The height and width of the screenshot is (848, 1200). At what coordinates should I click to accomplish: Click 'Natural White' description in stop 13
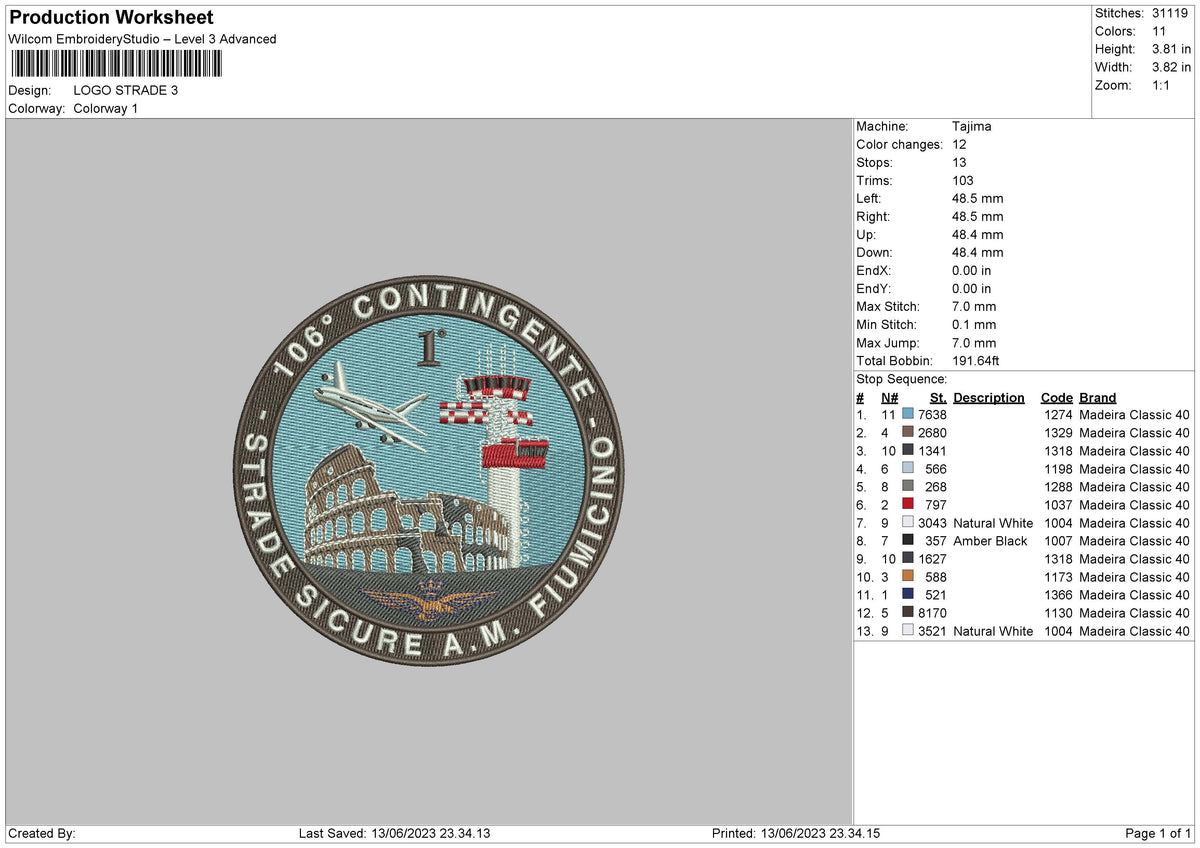tap(993, 630)
